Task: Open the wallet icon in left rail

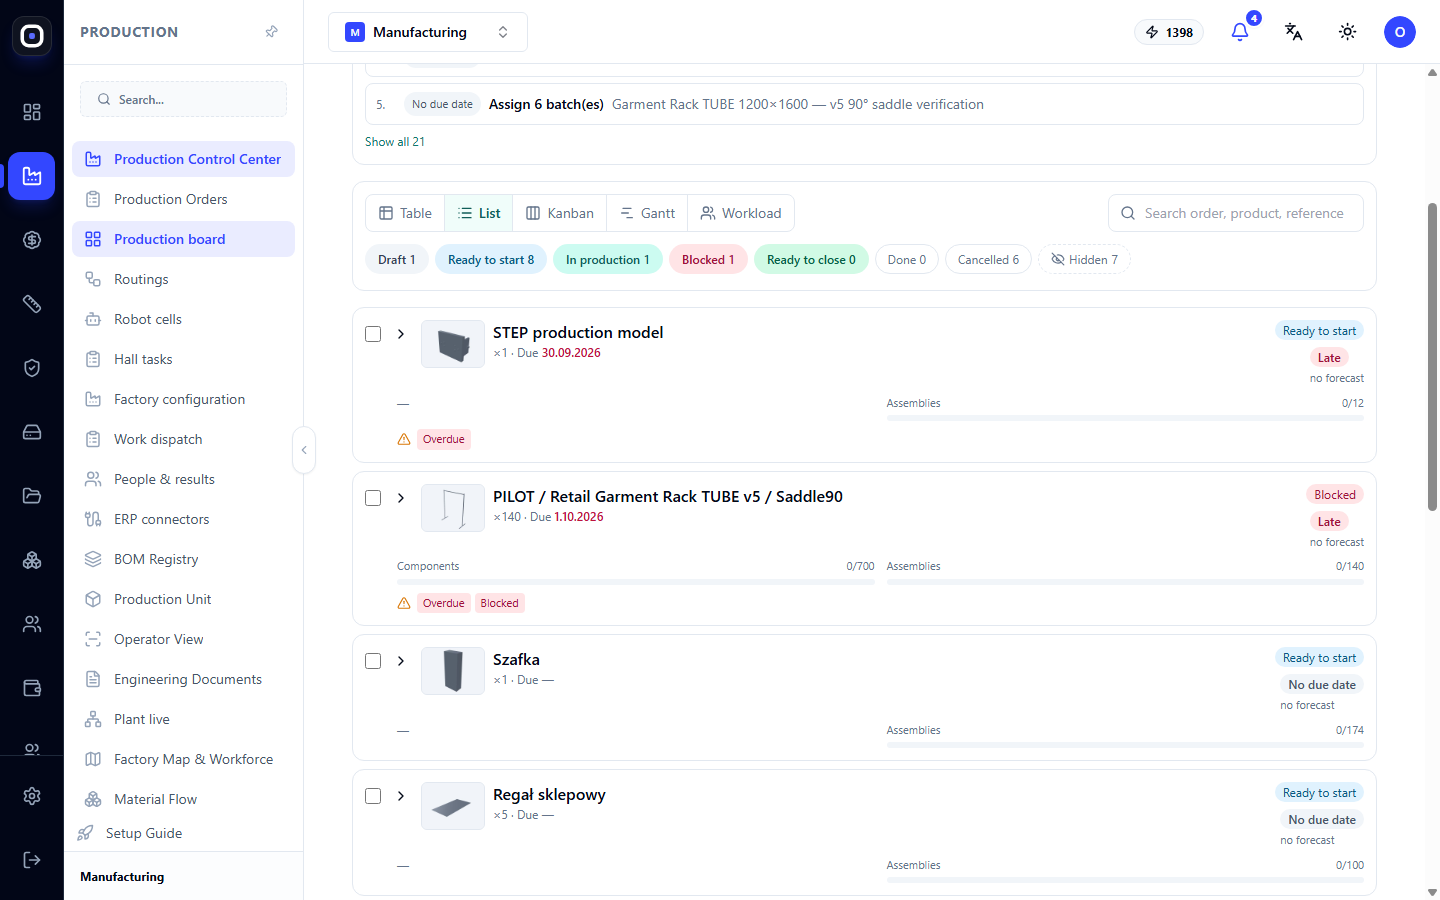Action: click(x=32, y=688)
